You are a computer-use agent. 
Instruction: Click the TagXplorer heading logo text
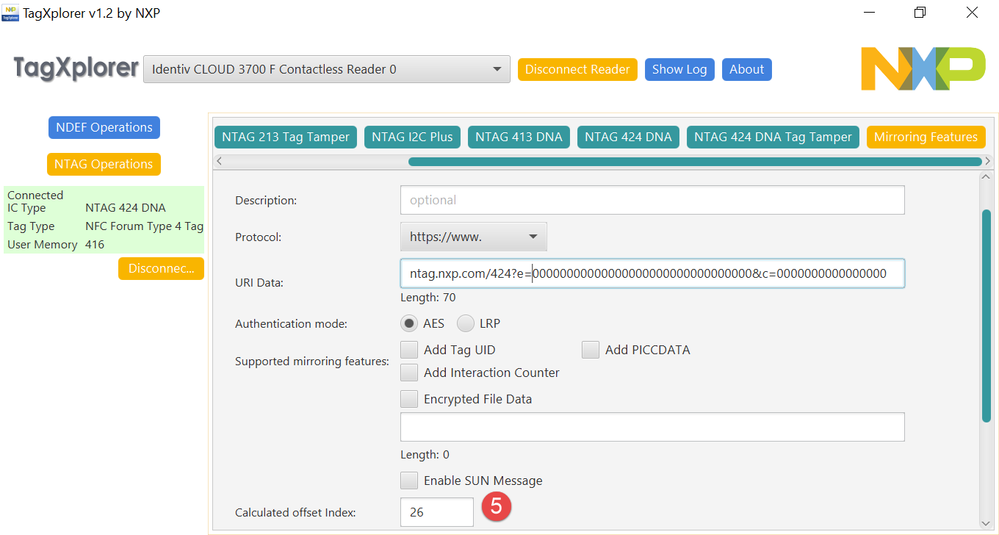[x=76, y=68]
